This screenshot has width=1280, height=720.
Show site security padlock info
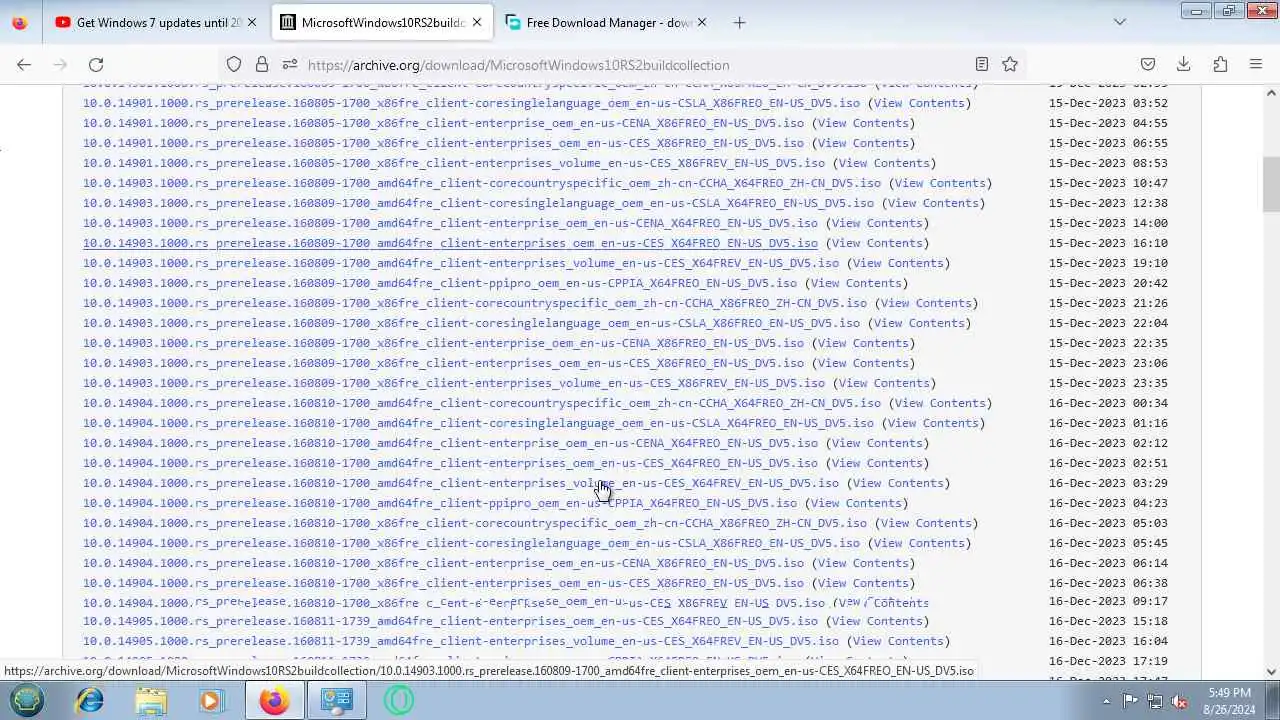point(262,64)
